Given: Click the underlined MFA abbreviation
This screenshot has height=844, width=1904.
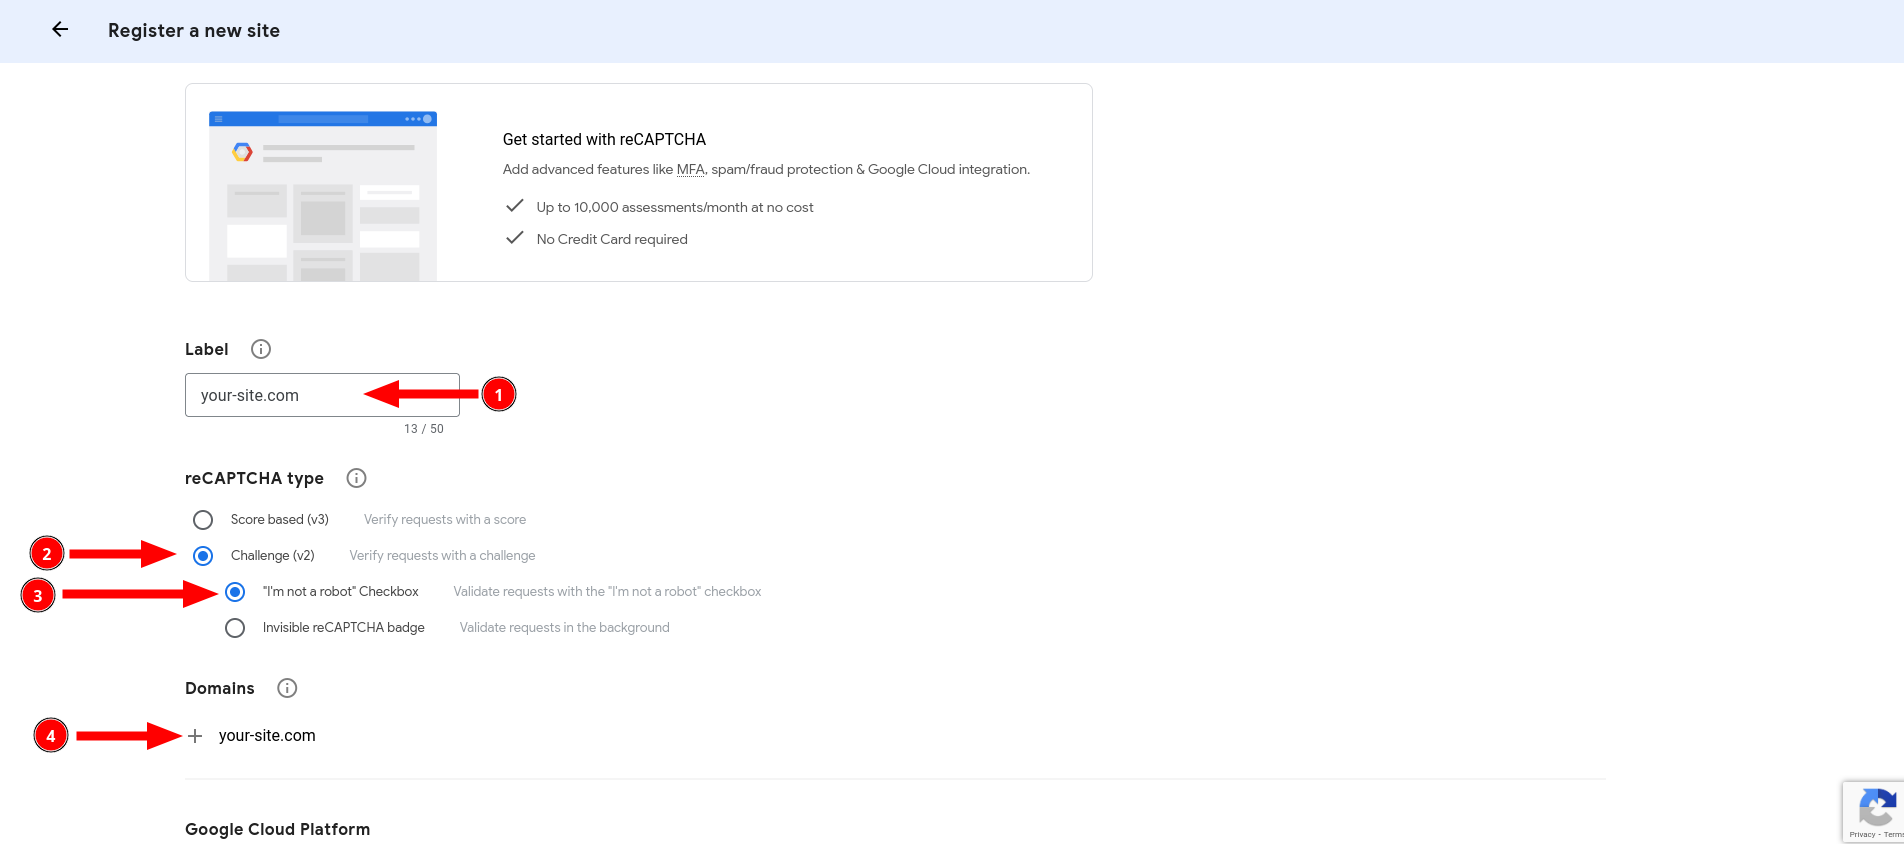Looking at the screenshot, I should click(x=690, y=170).
